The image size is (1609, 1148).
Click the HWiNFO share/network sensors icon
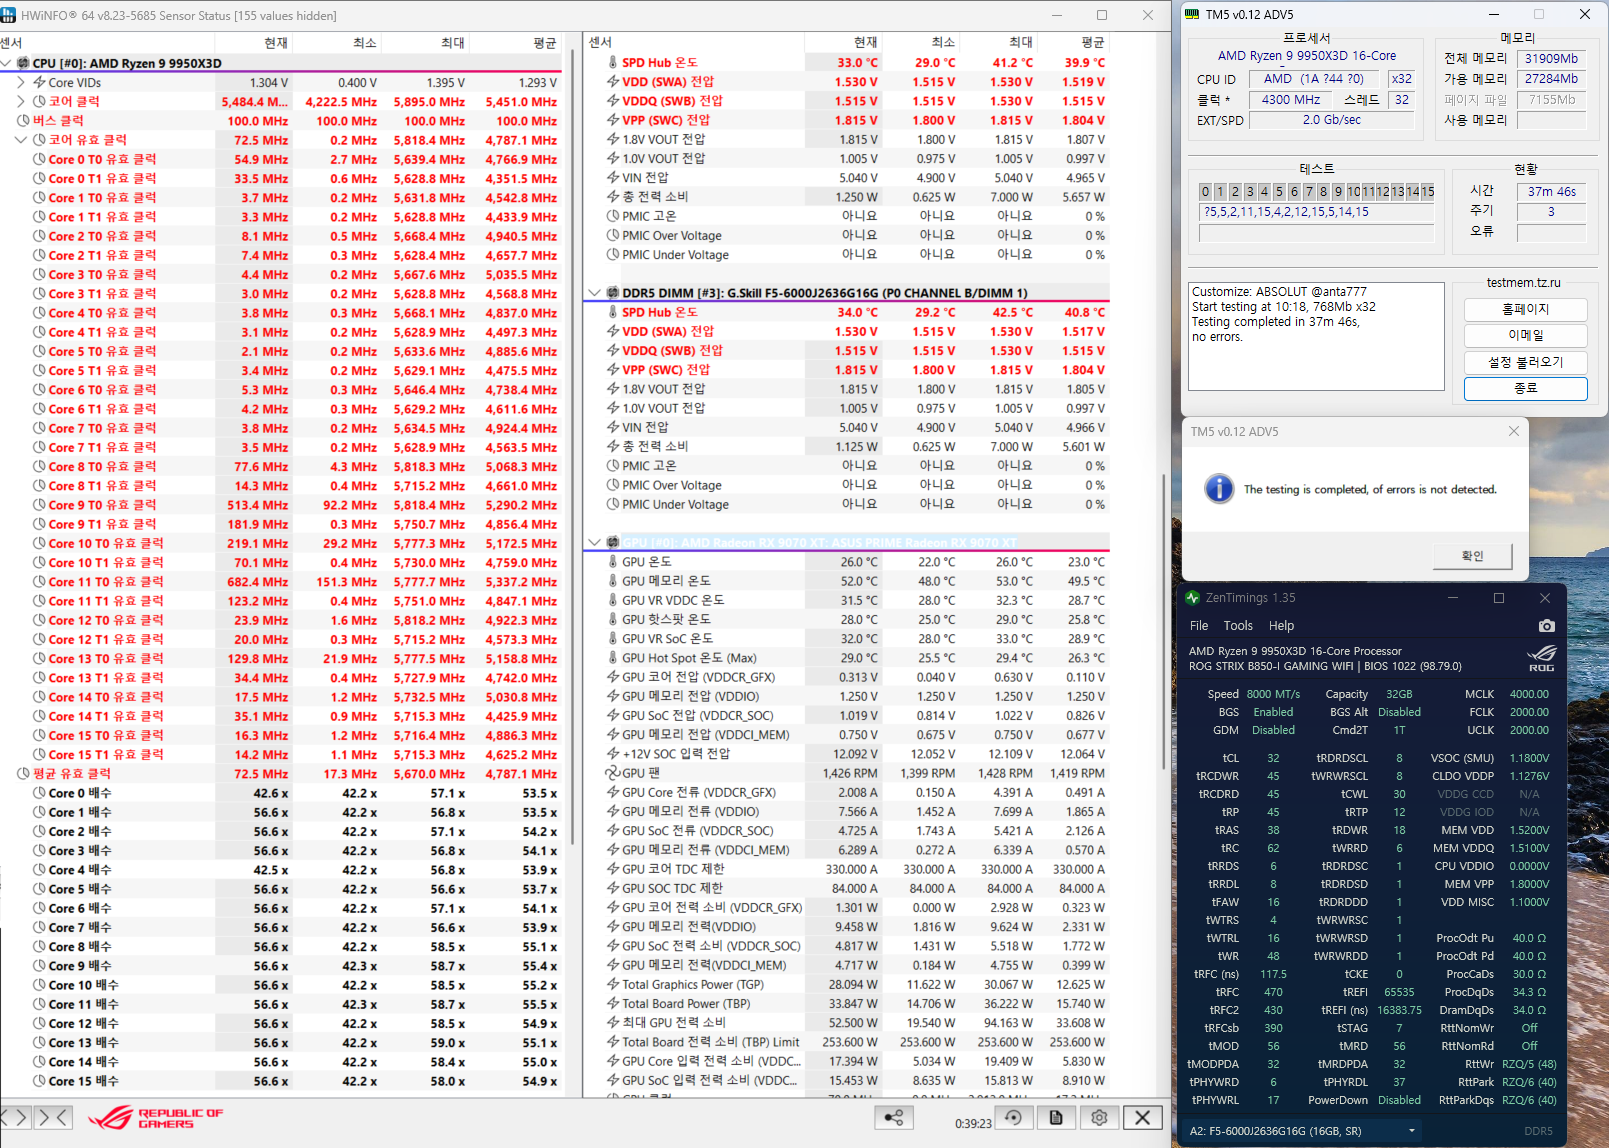point(893,1118)
